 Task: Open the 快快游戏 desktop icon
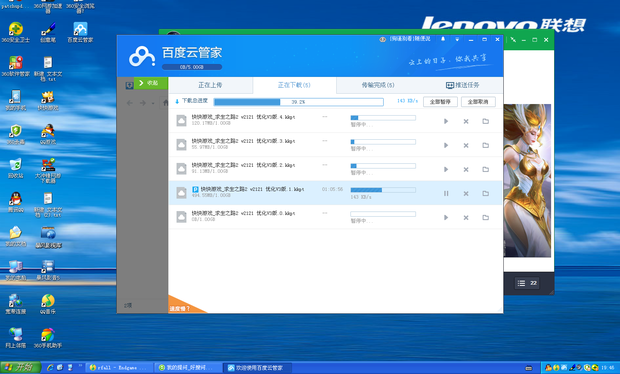pyautogui.click(x=48, y=100)
